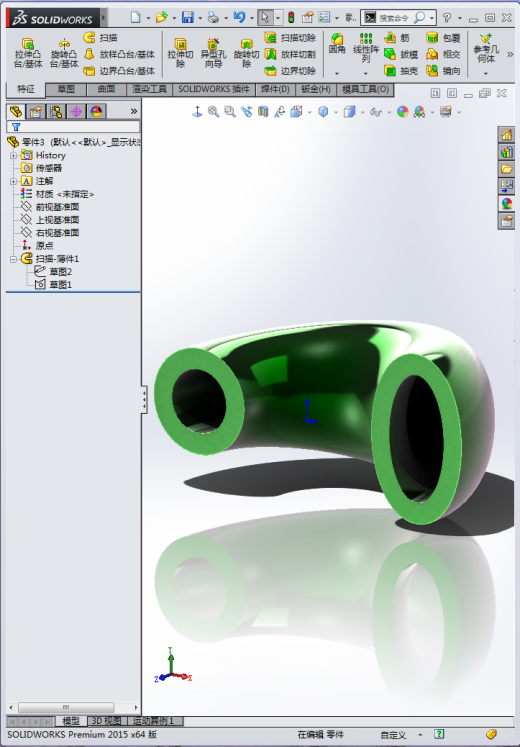Click the Lofted Boss/Base tool (放样凸台/基体)
The image size is (520, 747).
(x=119, y=54)
